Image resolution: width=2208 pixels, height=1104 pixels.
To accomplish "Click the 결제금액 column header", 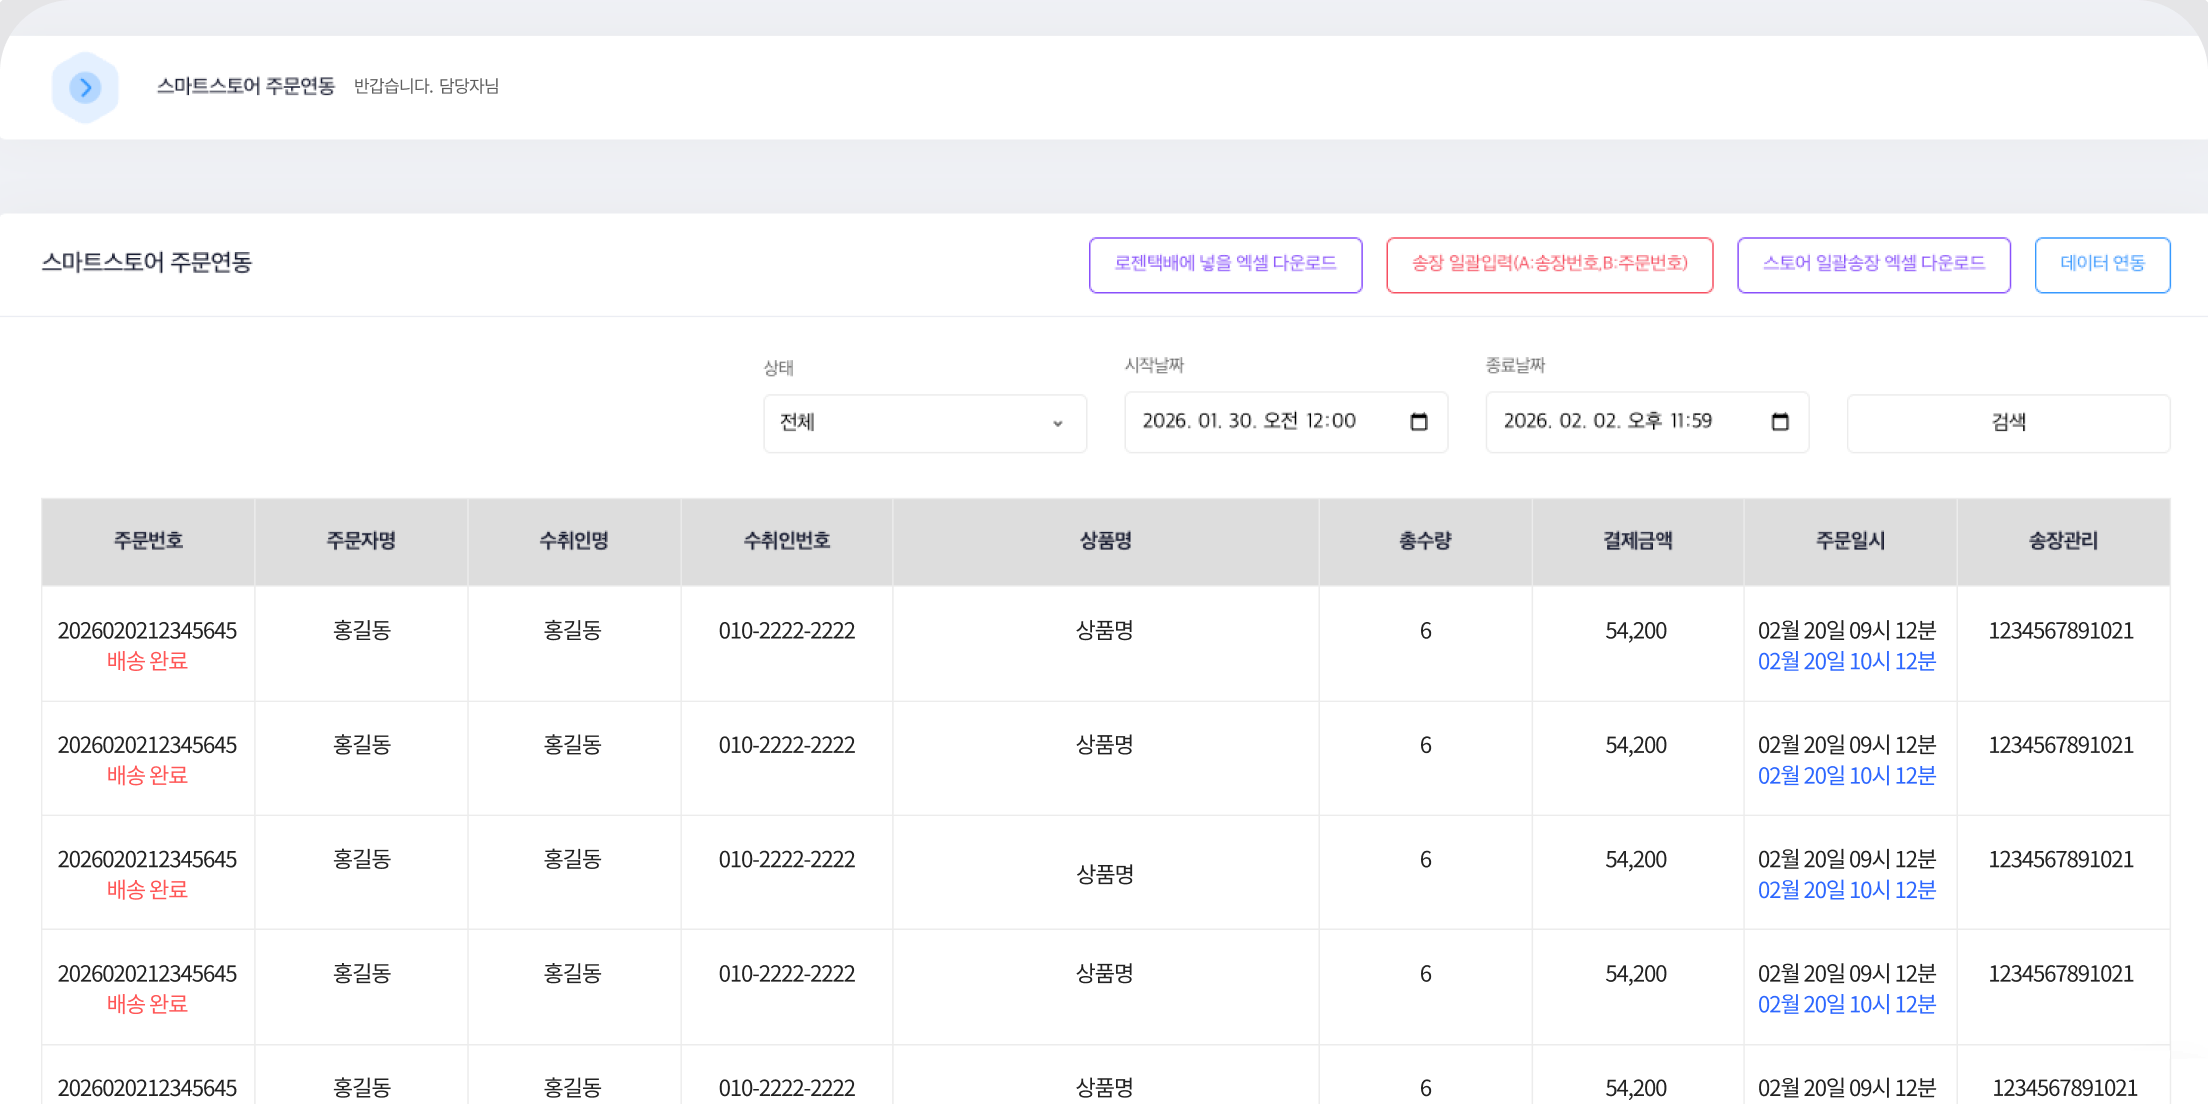I will (x=1638, y=541).
